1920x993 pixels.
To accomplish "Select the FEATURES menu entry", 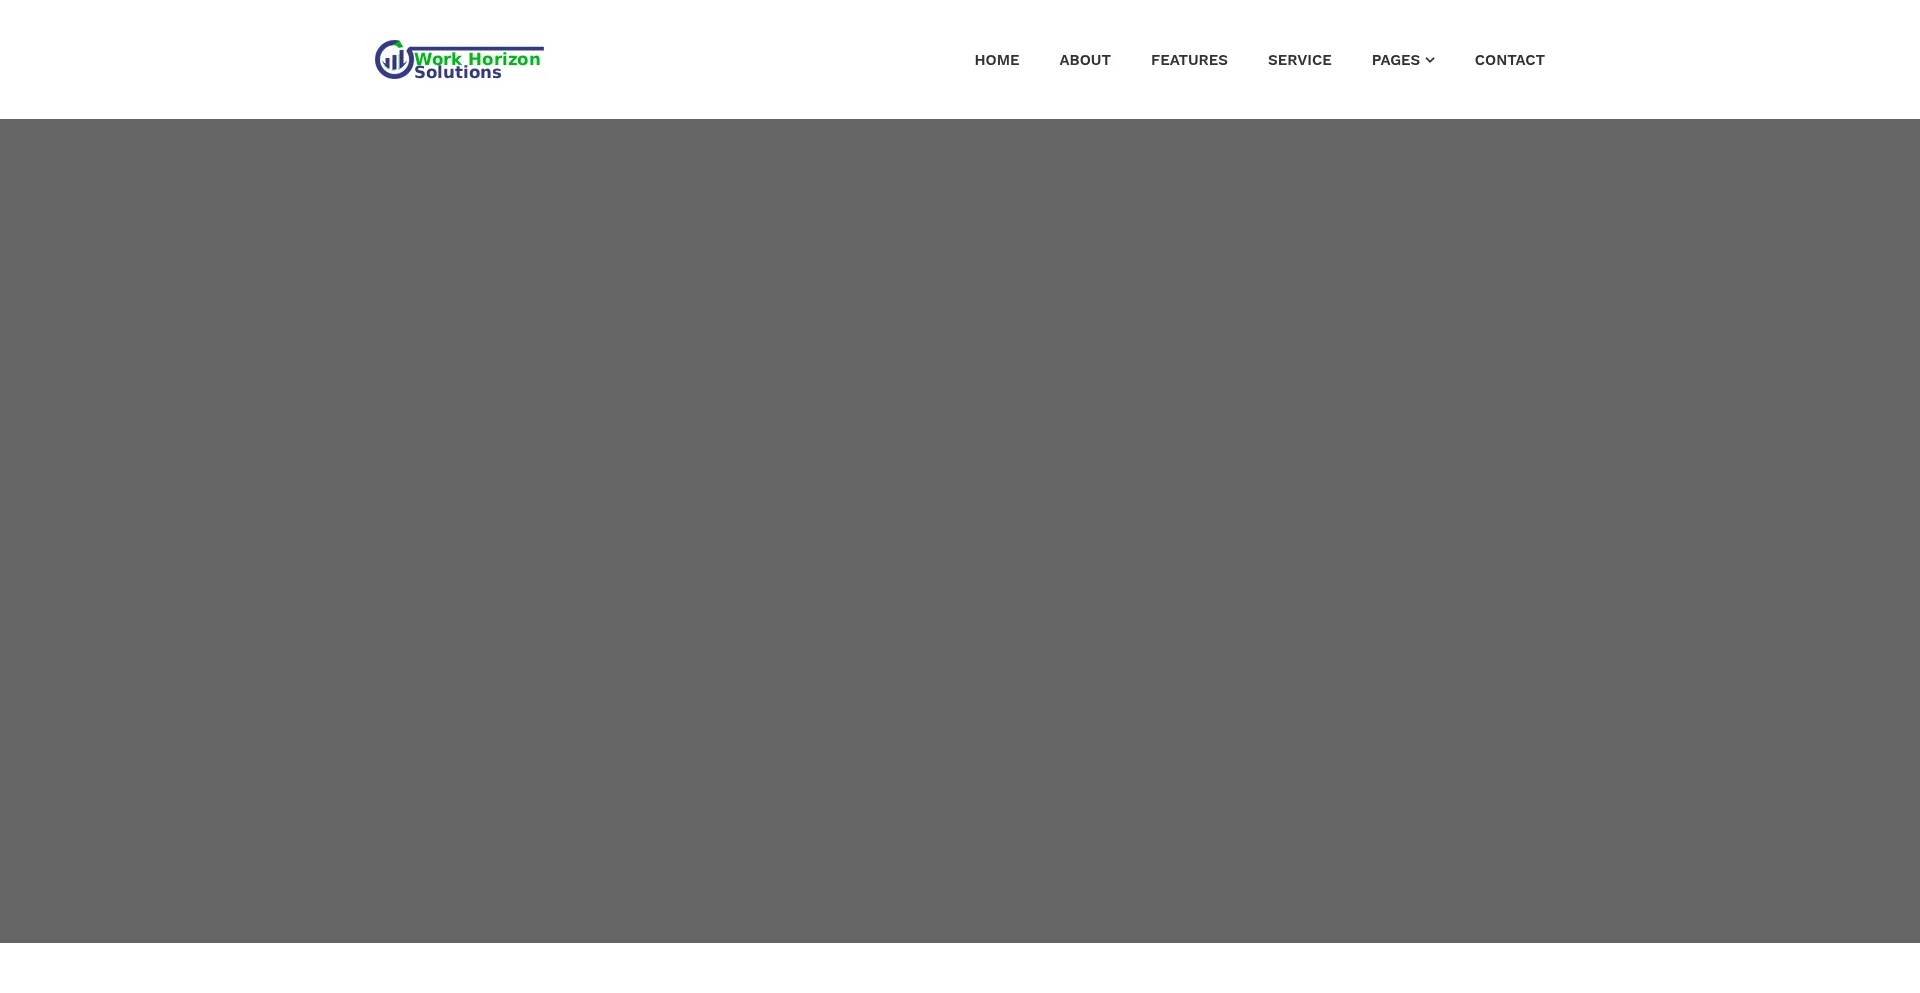I will (x=1189, y=60).
